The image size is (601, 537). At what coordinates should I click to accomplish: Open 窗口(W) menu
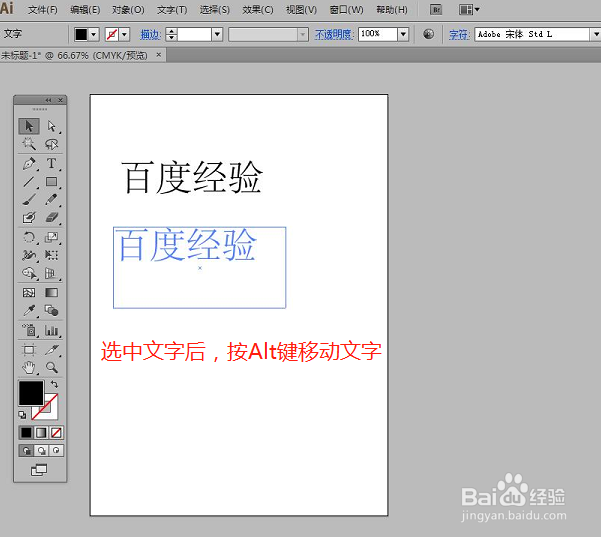(346, 10)
